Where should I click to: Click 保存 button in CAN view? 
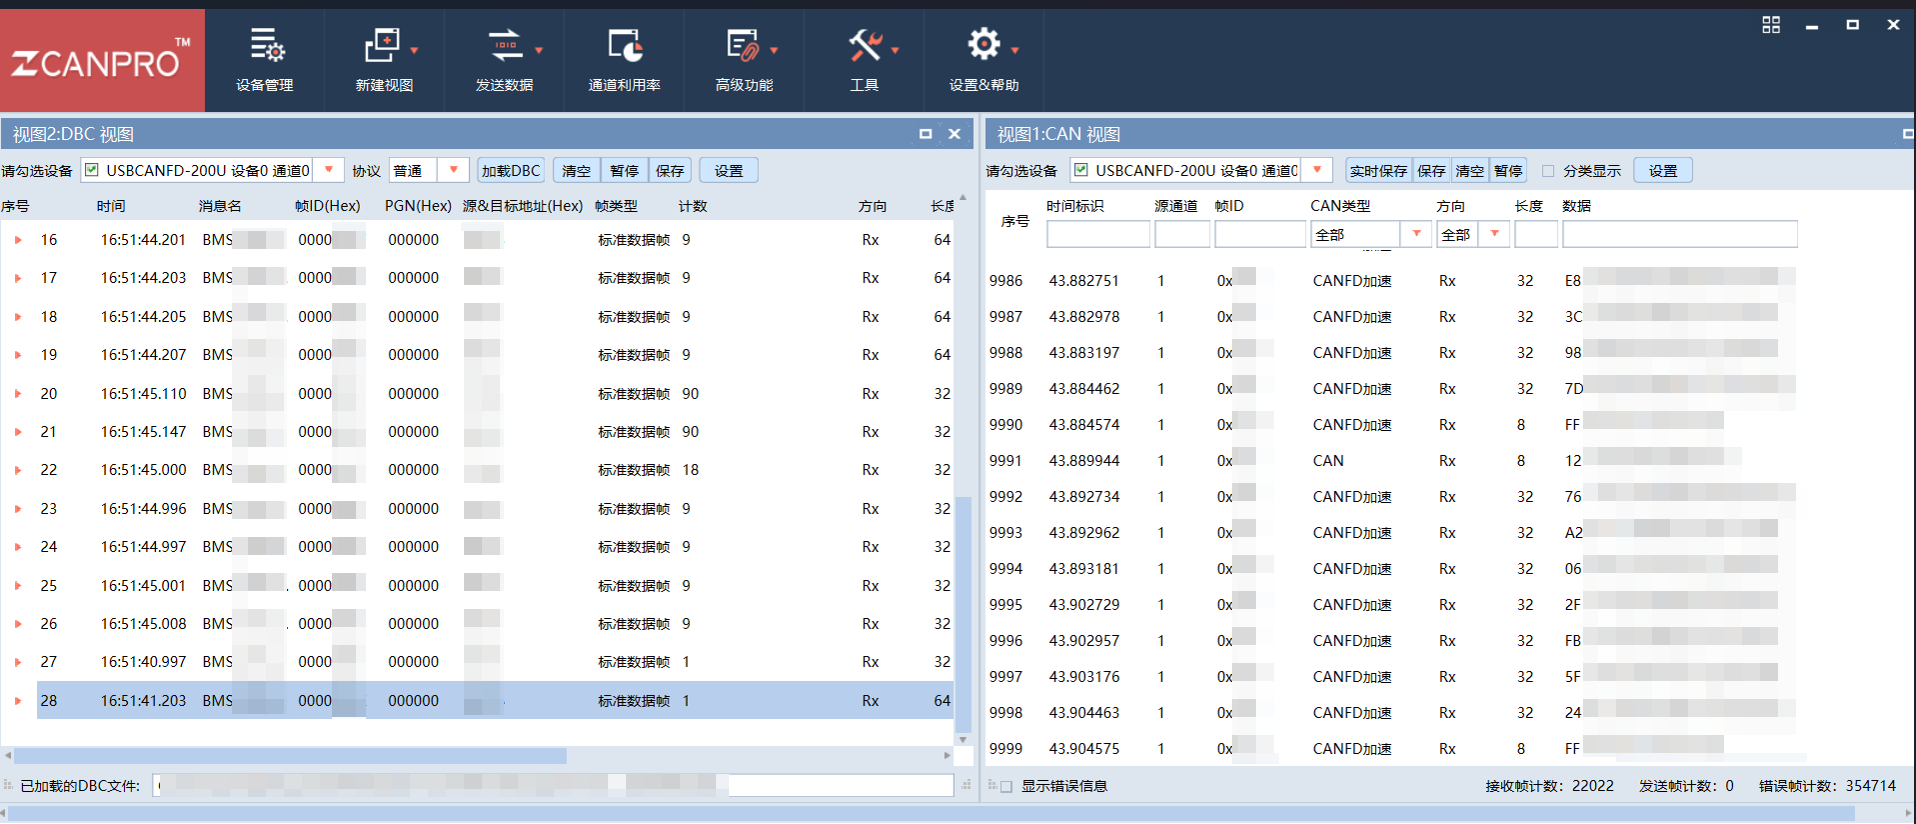(x=1431, y=170)
